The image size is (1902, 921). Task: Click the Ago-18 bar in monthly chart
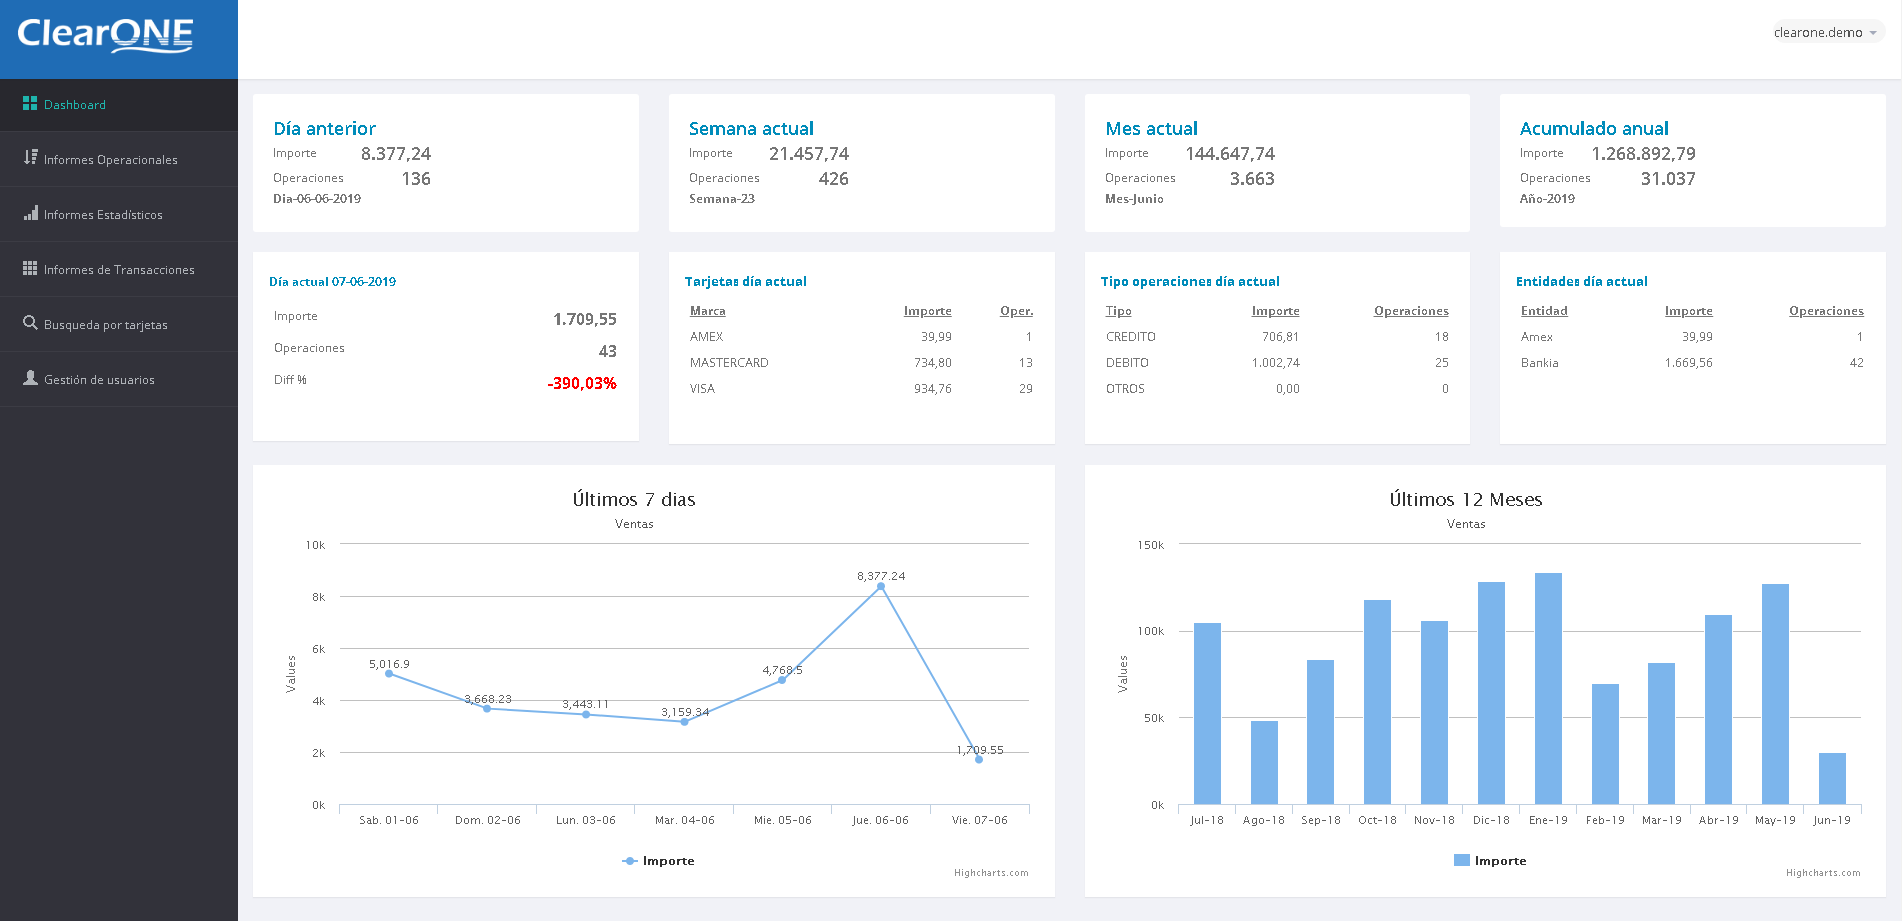[x=1264, y=762]
